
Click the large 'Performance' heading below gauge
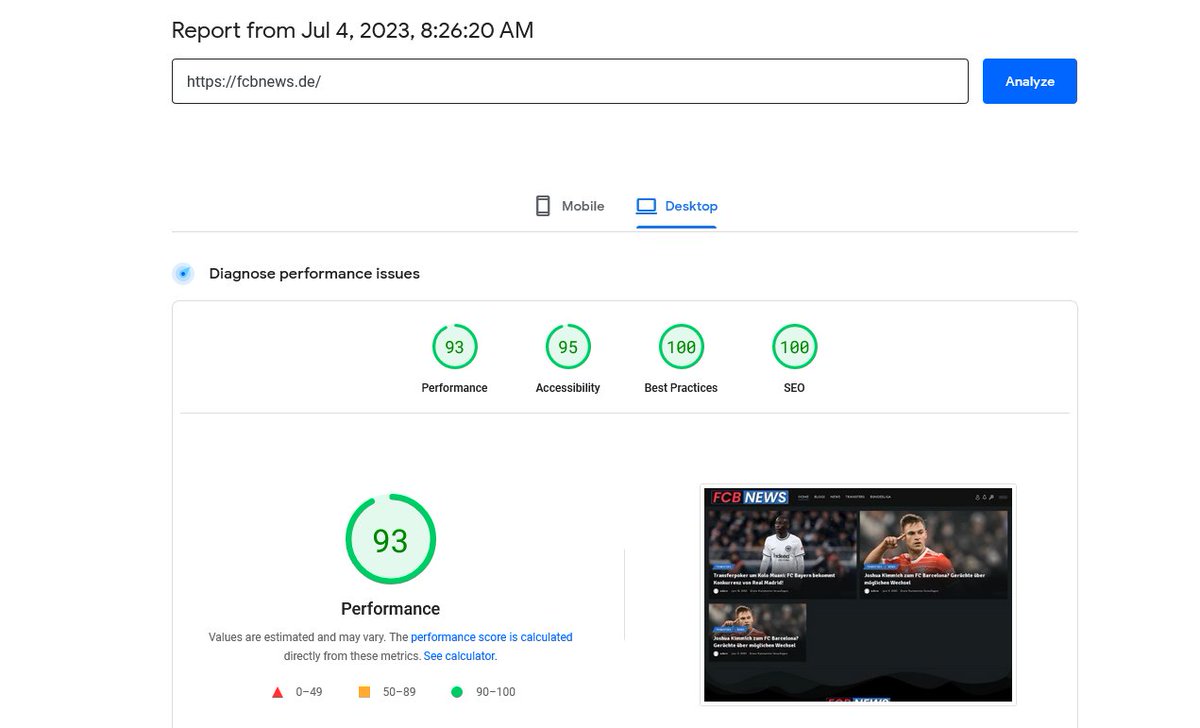(x=390, y=608)
